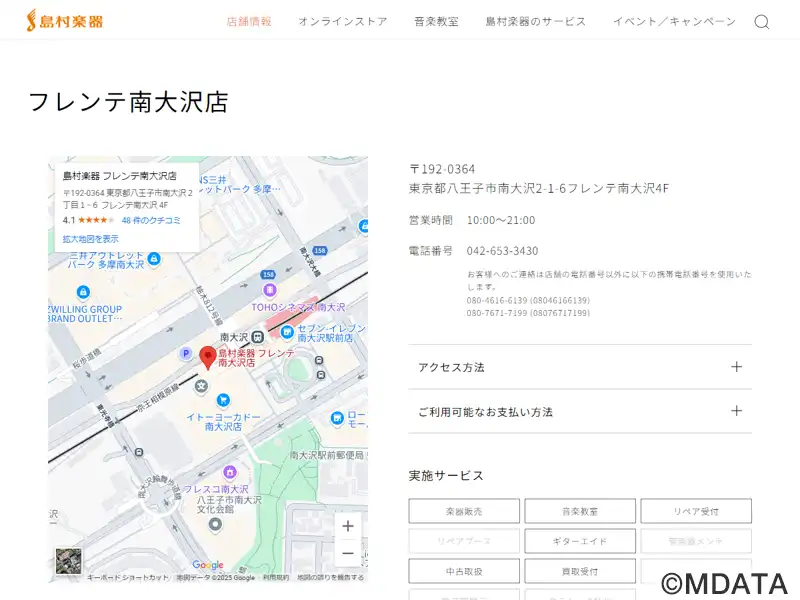Click the grayed-out 管楽器メンテ service button
Viewport: 800px width, 600px height.
click(696, 541)
